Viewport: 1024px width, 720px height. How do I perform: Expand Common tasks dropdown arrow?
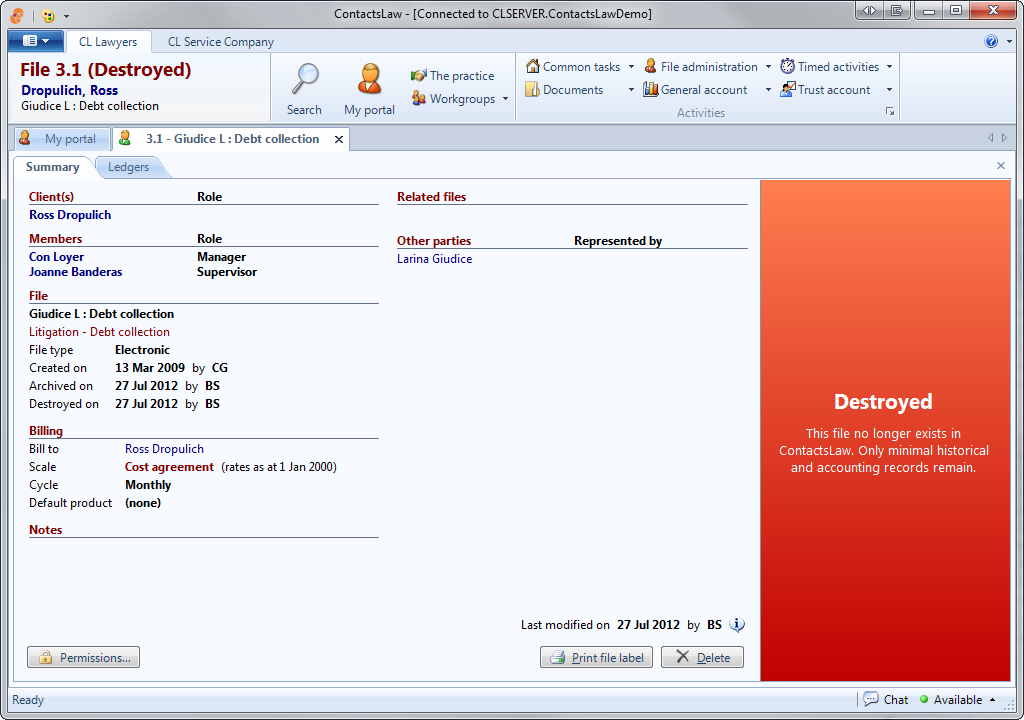(631, 67)
